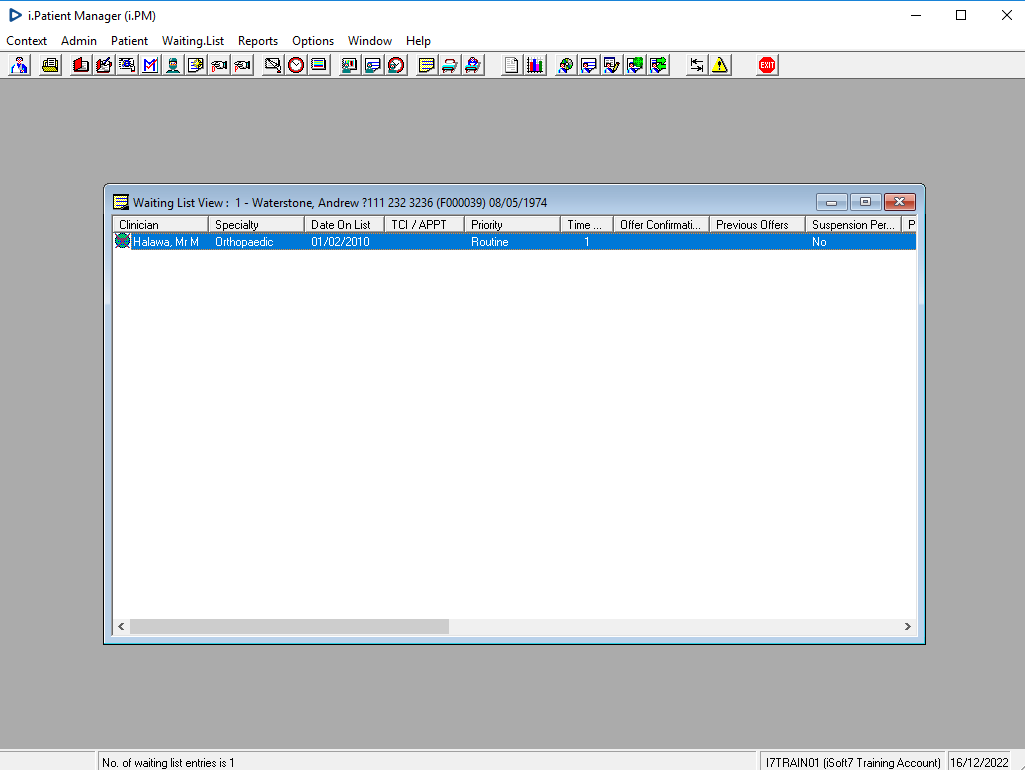
Task: Open the Admin menu
Action: [x=79, y=41]
